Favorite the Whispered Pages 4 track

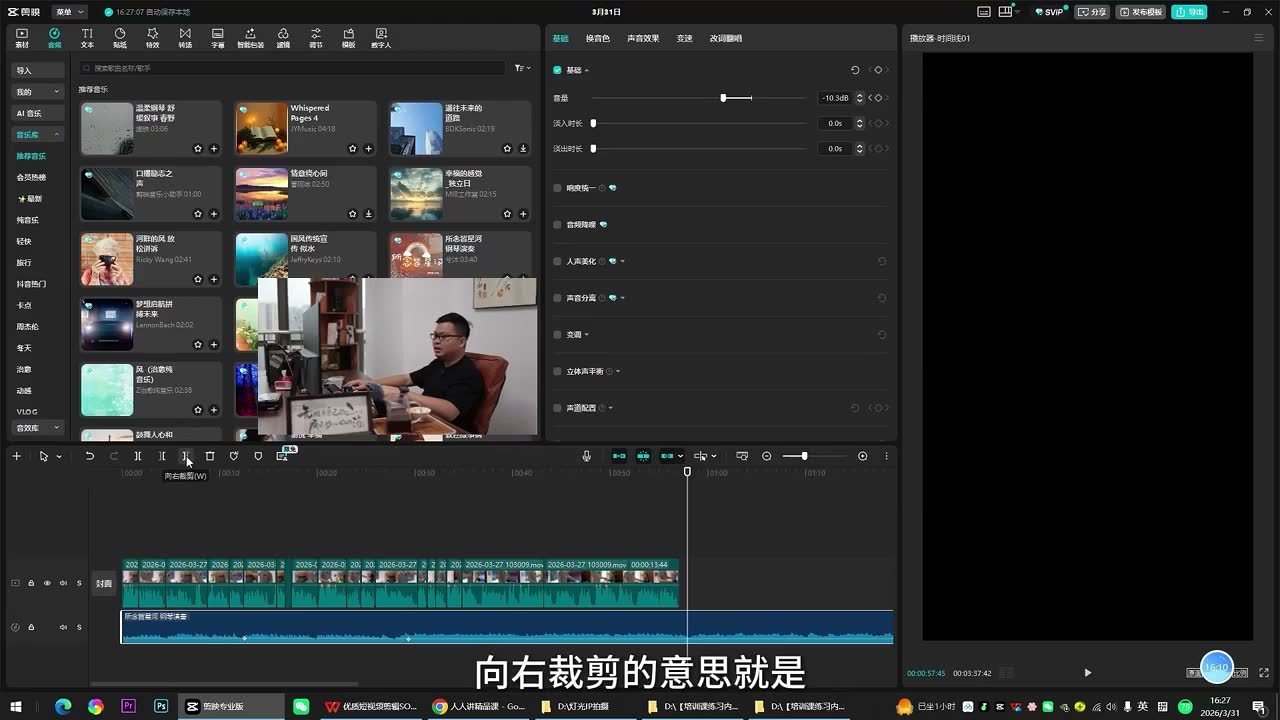point(353,148)
